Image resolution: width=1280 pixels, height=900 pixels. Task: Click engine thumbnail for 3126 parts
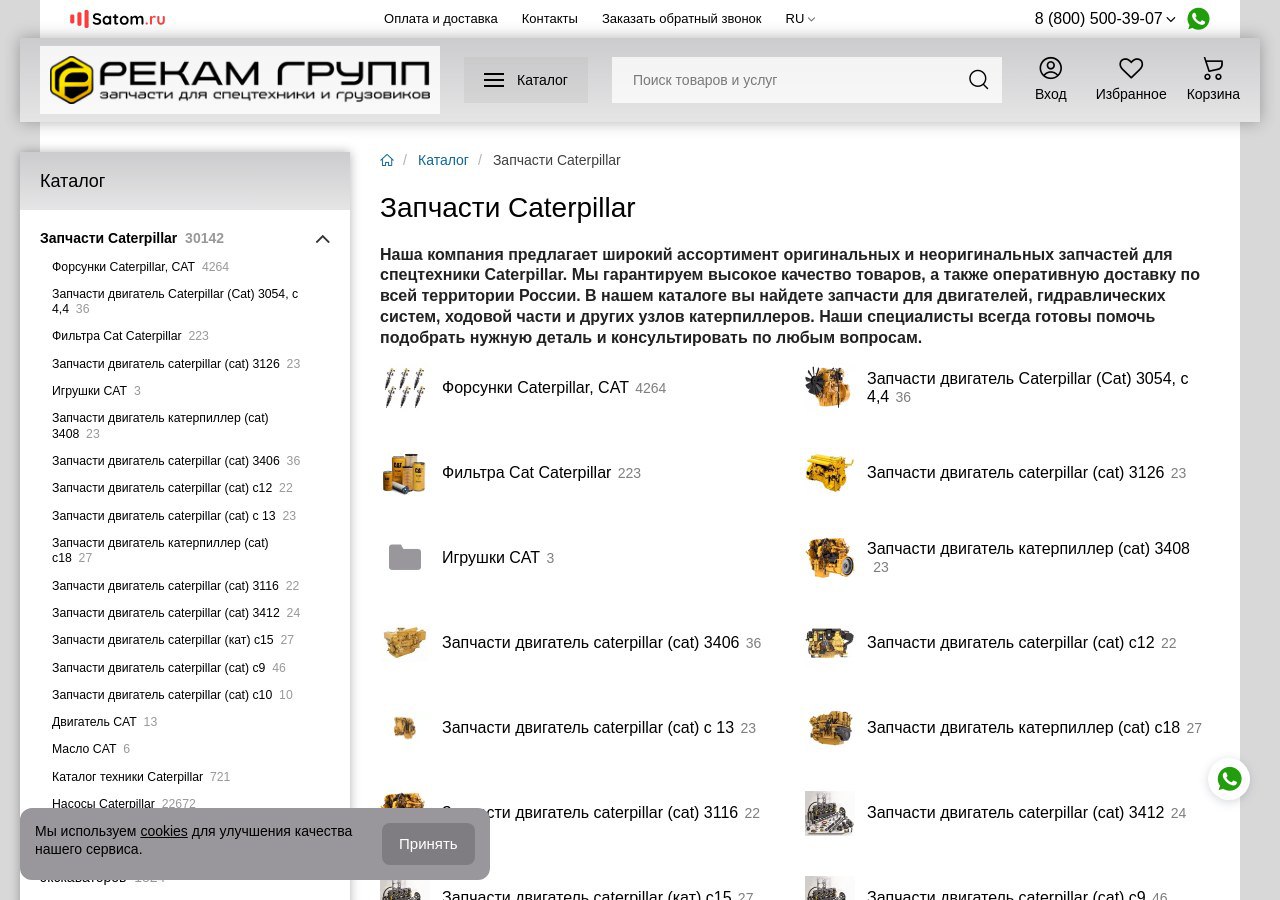pos(829,473)
